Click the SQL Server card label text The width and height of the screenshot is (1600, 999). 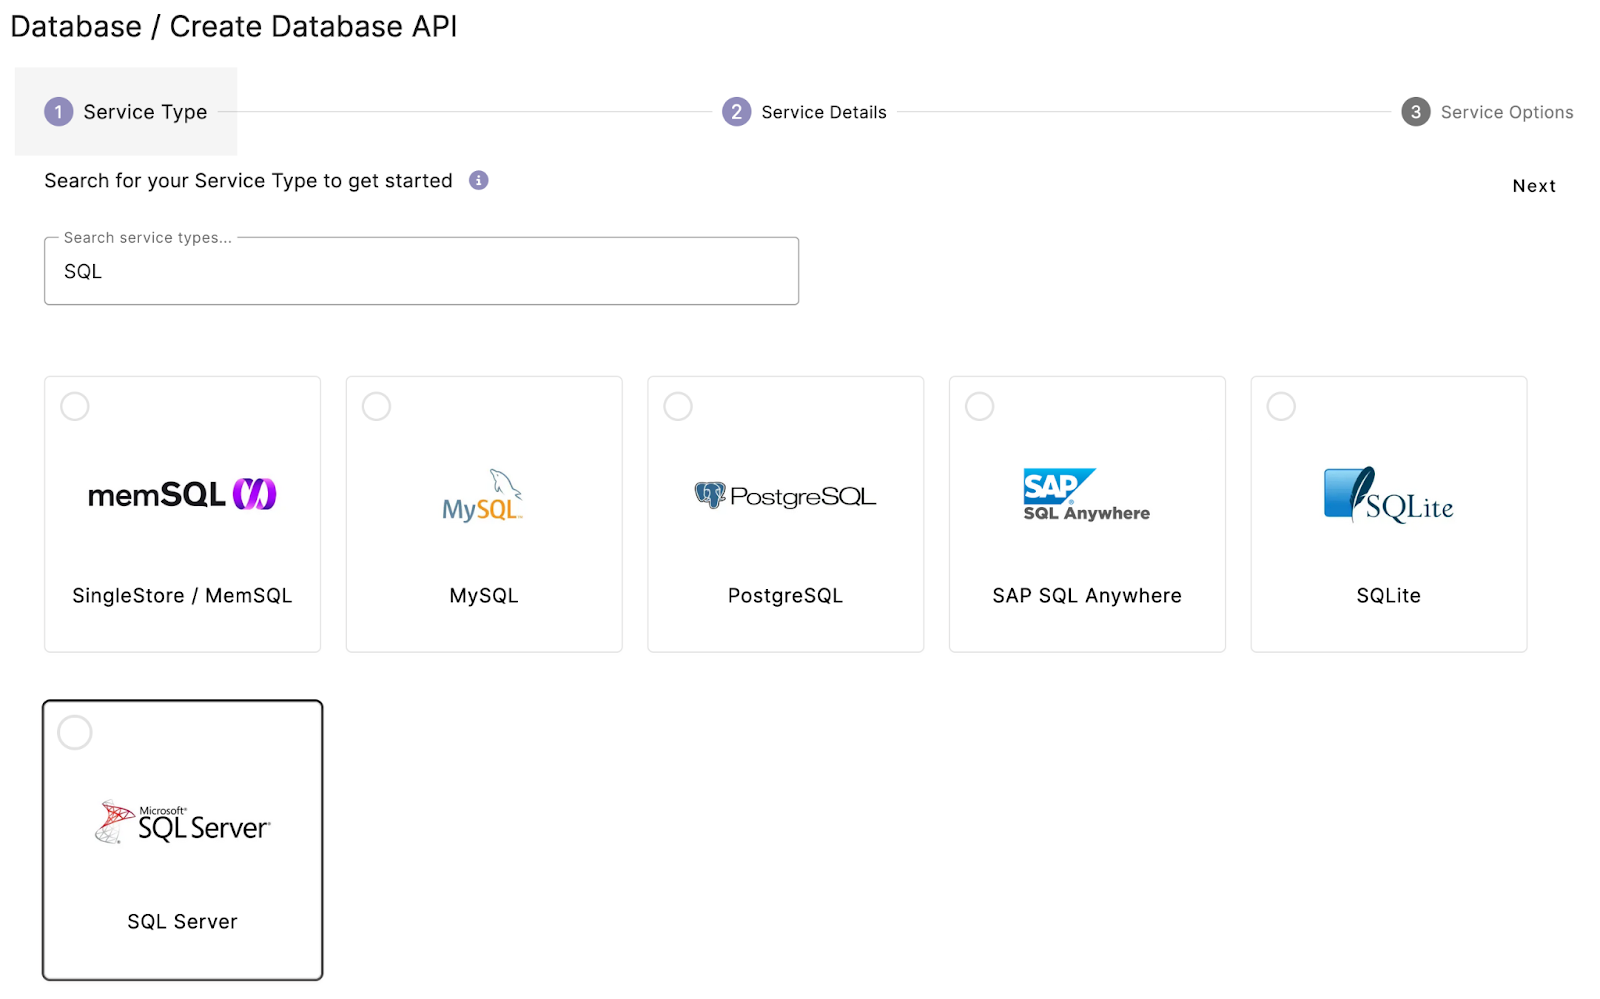coord(182,922)
